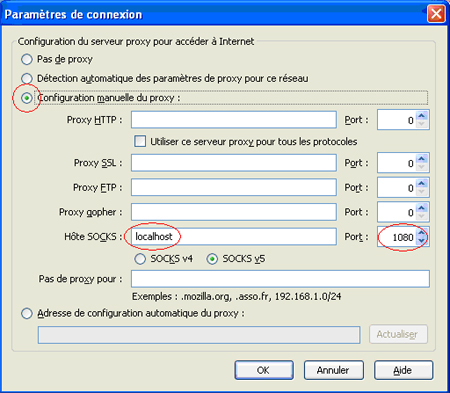Click the Proxy FTP address field
Image resolution: width=450 pixels, height=393 pixels.
pyautogui.click(x=234, y=188)
